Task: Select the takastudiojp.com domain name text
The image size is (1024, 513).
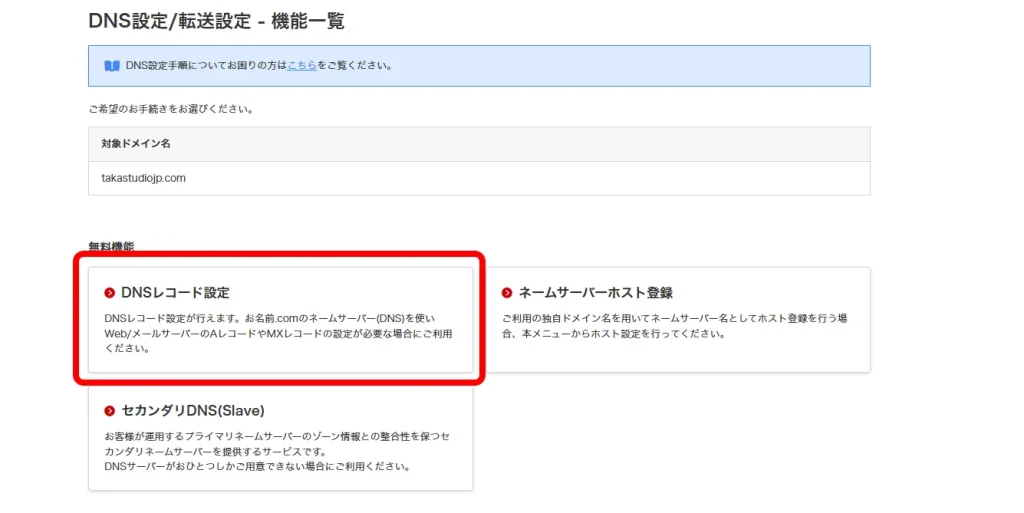Action: [144, 178]
